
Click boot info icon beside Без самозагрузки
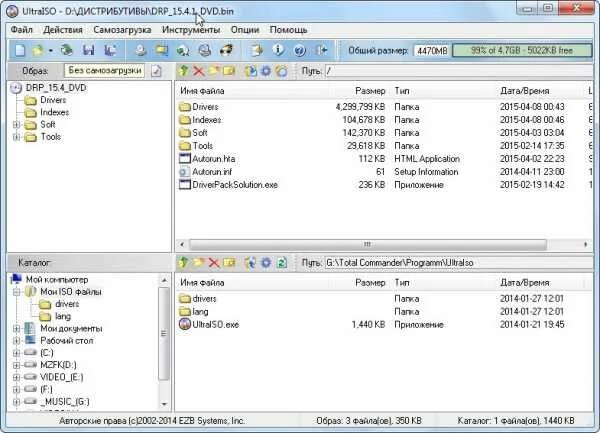[x=156, y=71]
